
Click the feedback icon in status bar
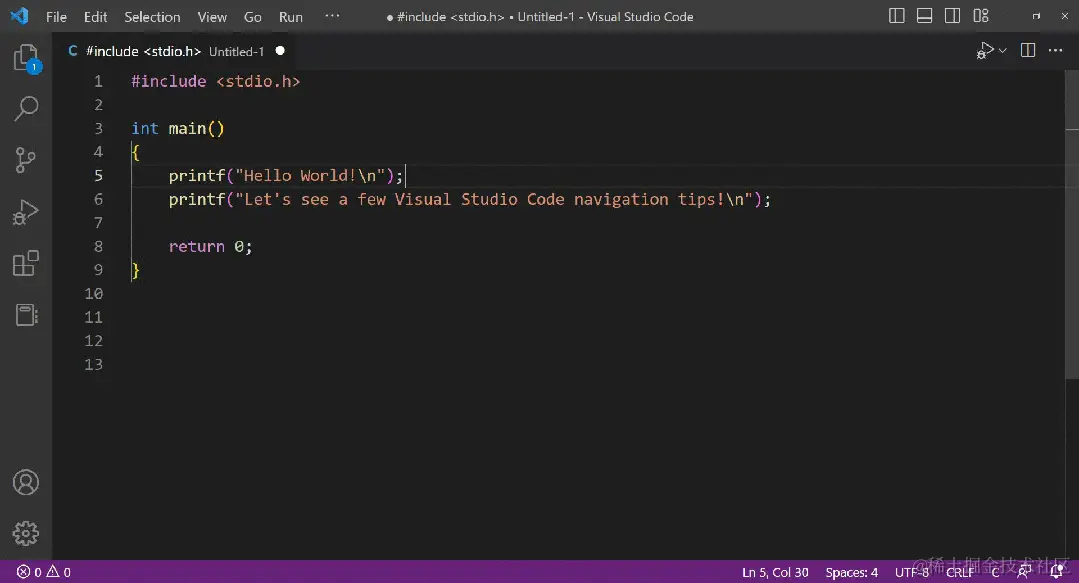[x=1025, y=572]
